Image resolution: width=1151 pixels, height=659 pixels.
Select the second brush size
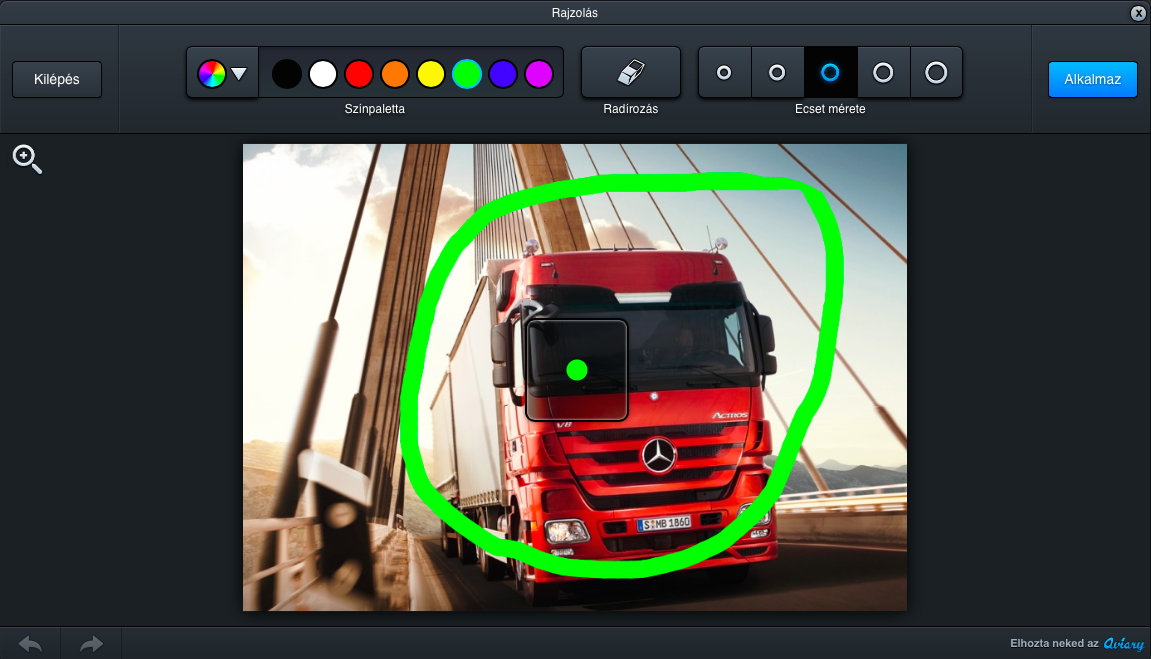777,72
